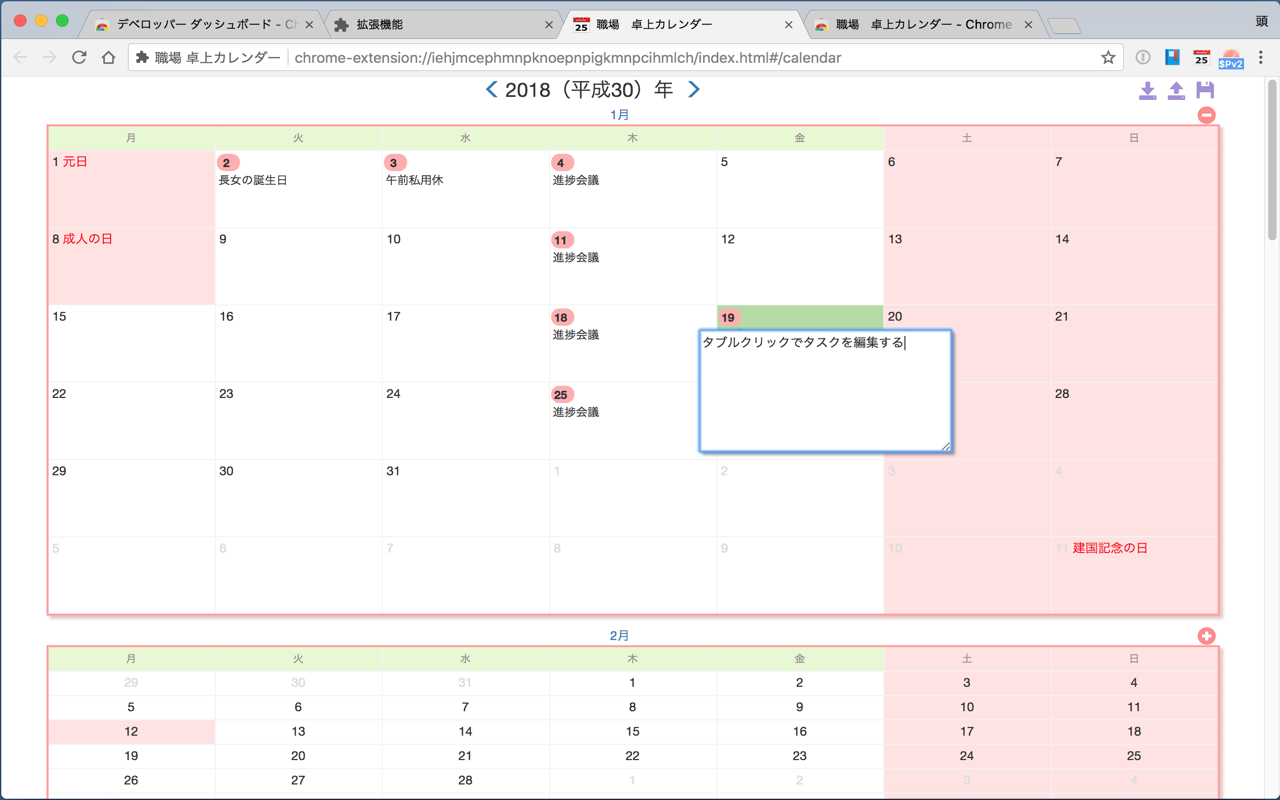Click the $Pv2 extension icon

(1231, 58)
